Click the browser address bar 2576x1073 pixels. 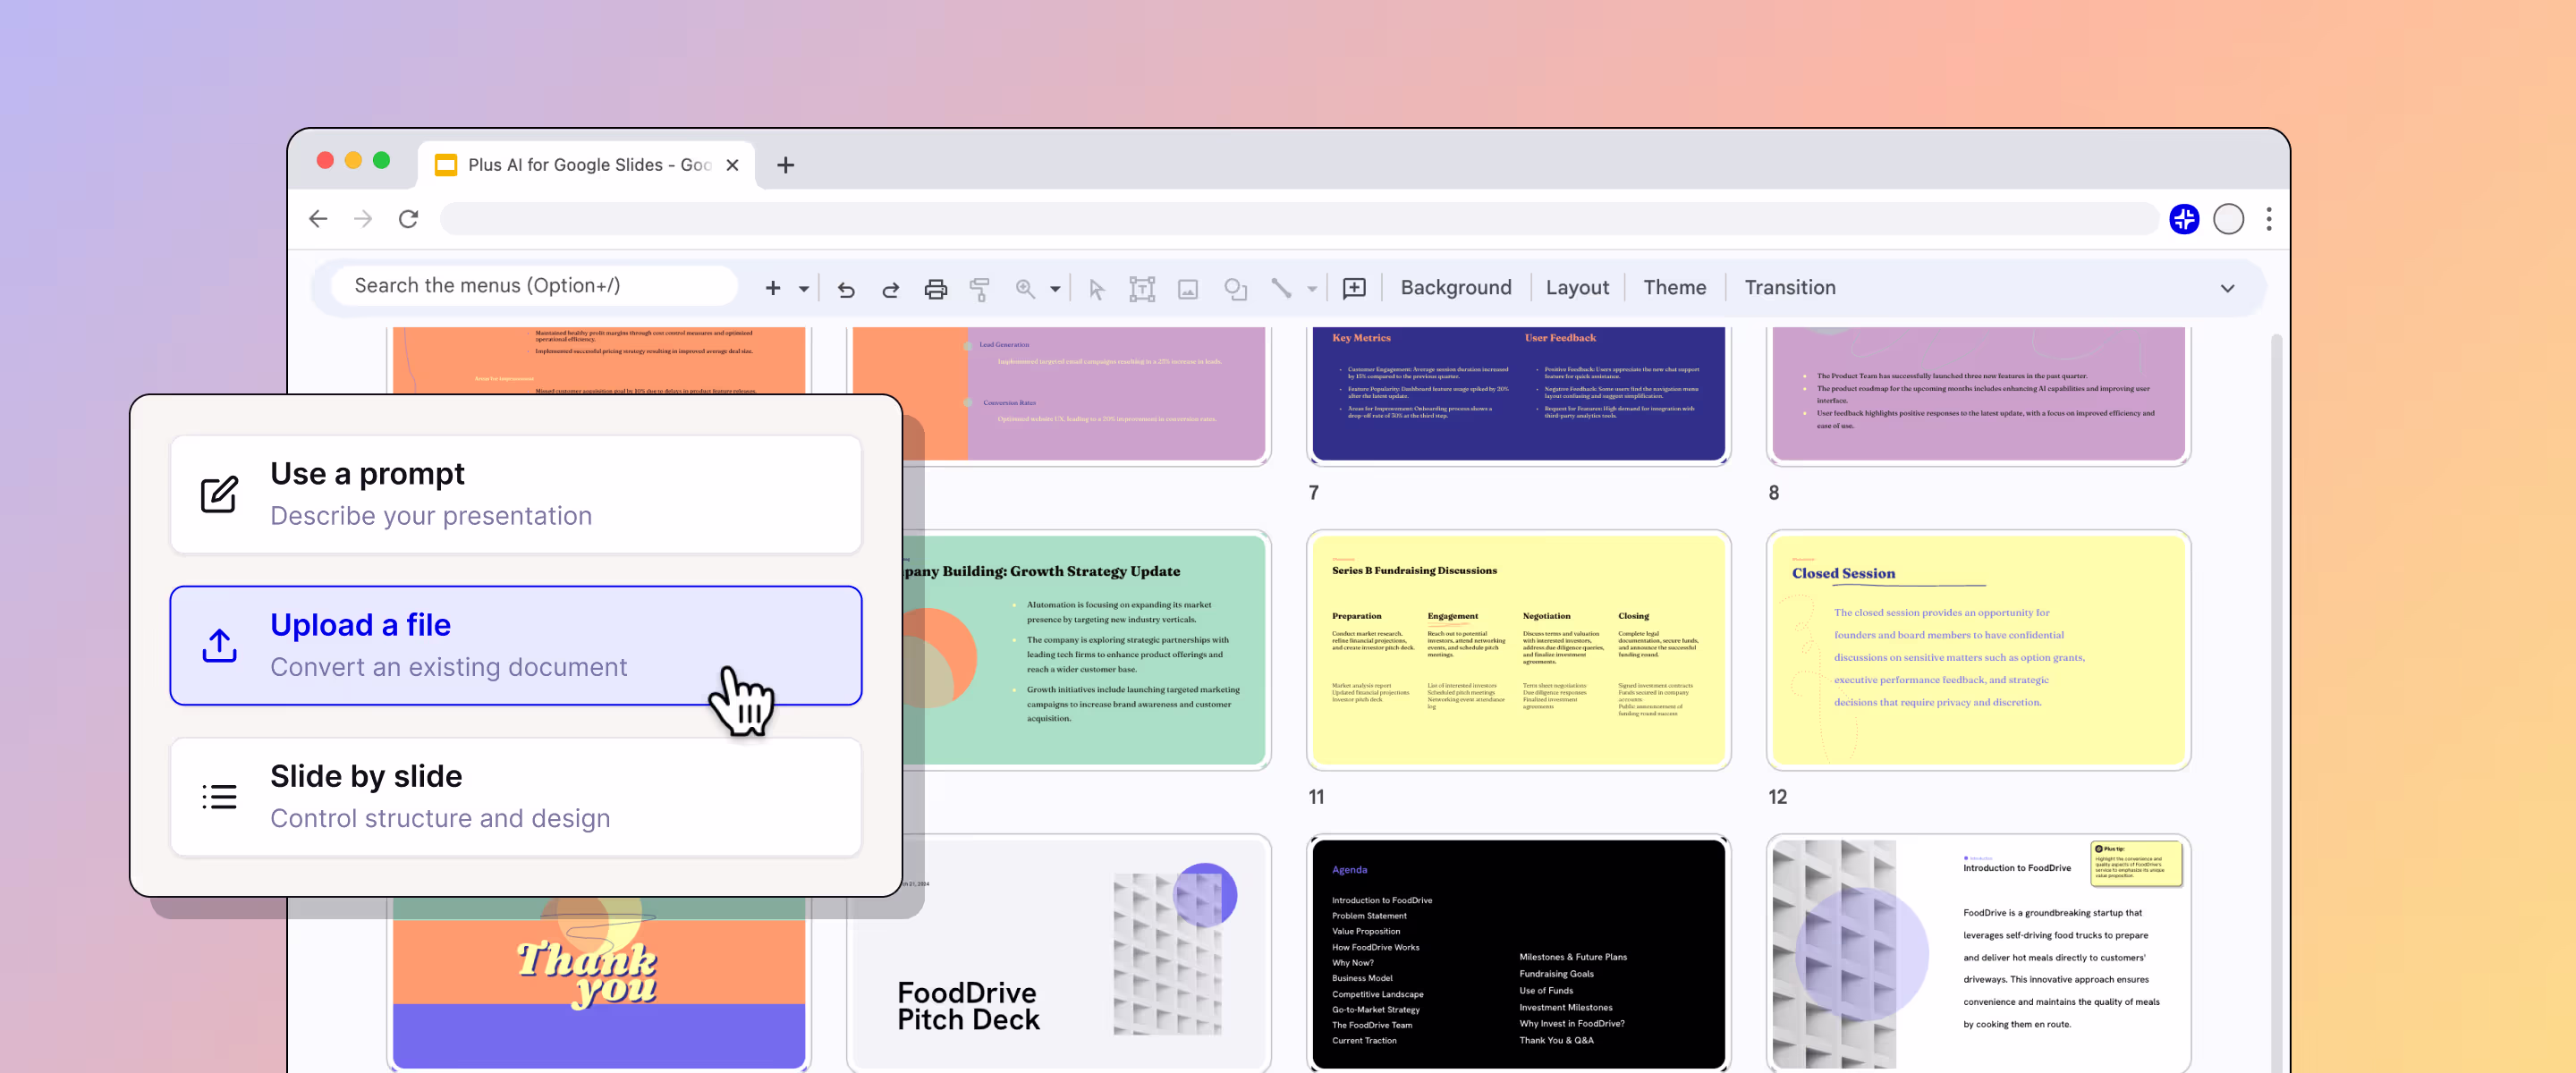point(1298,219)
